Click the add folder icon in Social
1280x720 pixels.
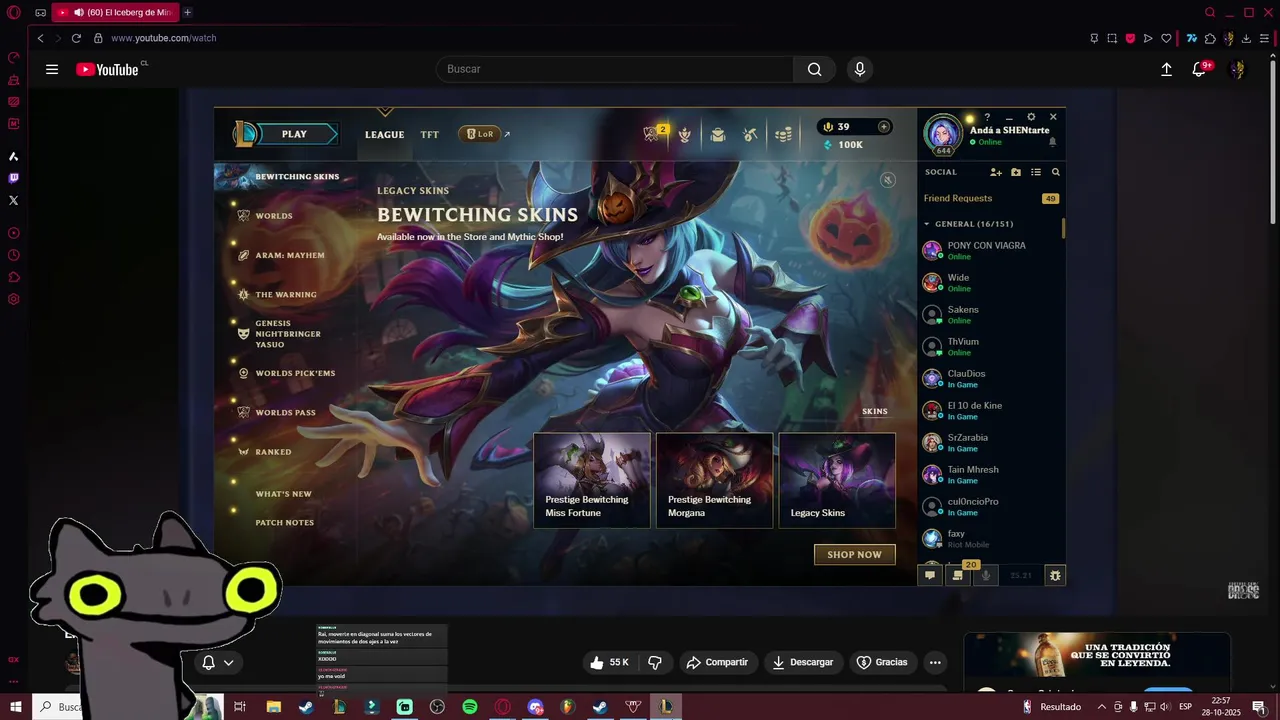coord(1016,172)
